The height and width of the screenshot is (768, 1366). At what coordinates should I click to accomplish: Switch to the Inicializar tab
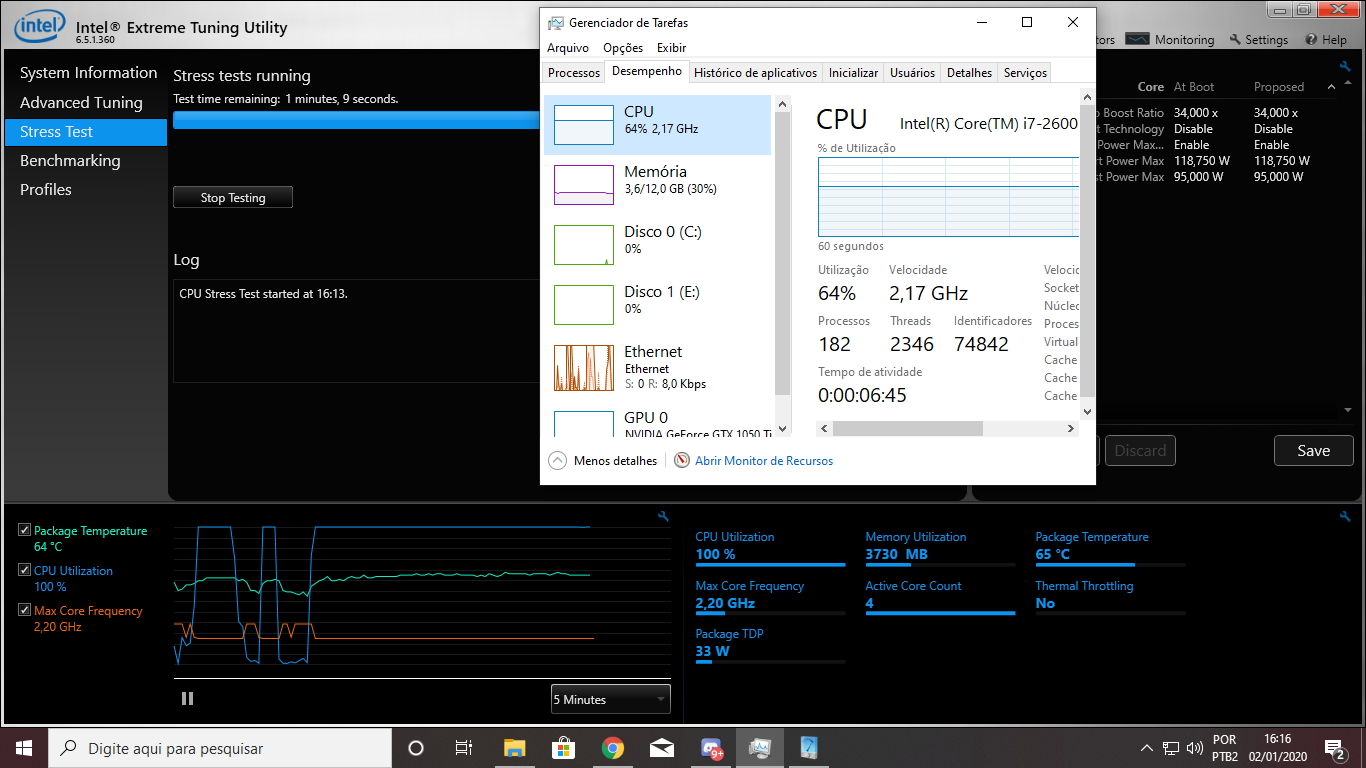[x=853, y=73]
